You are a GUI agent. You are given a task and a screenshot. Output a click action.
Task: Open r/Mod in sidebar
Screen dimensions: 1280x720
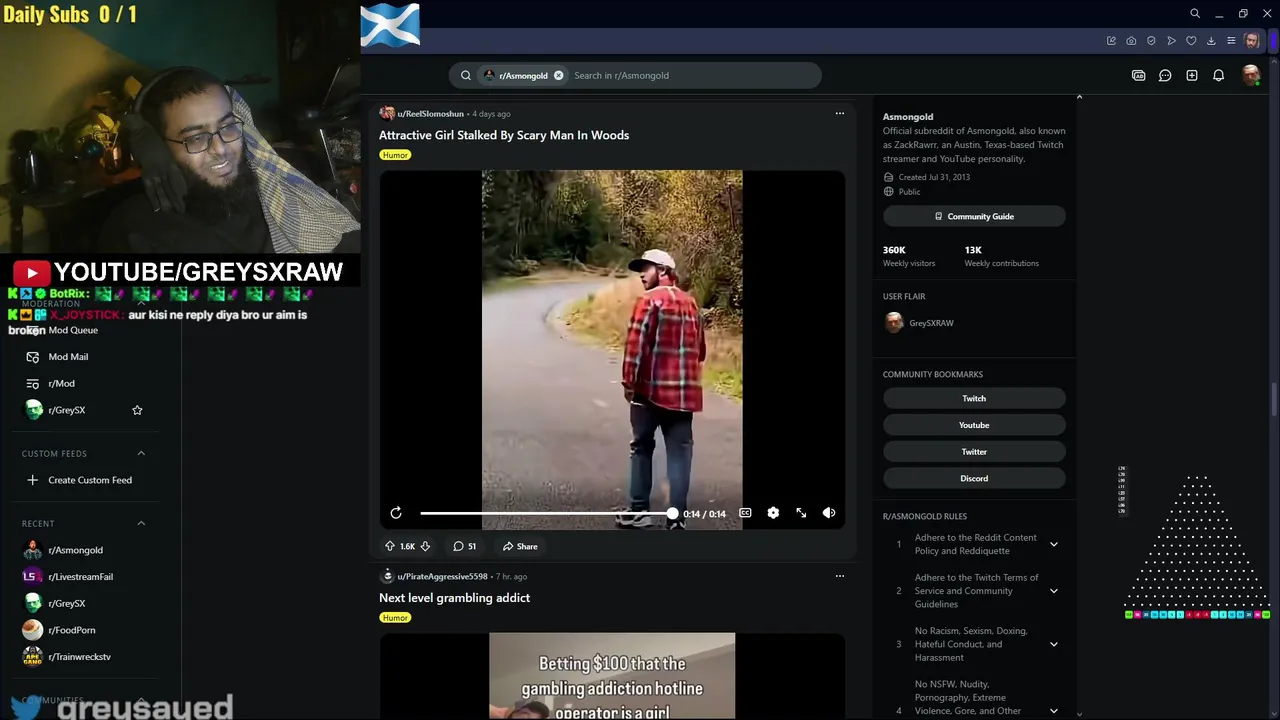[61, 383]
